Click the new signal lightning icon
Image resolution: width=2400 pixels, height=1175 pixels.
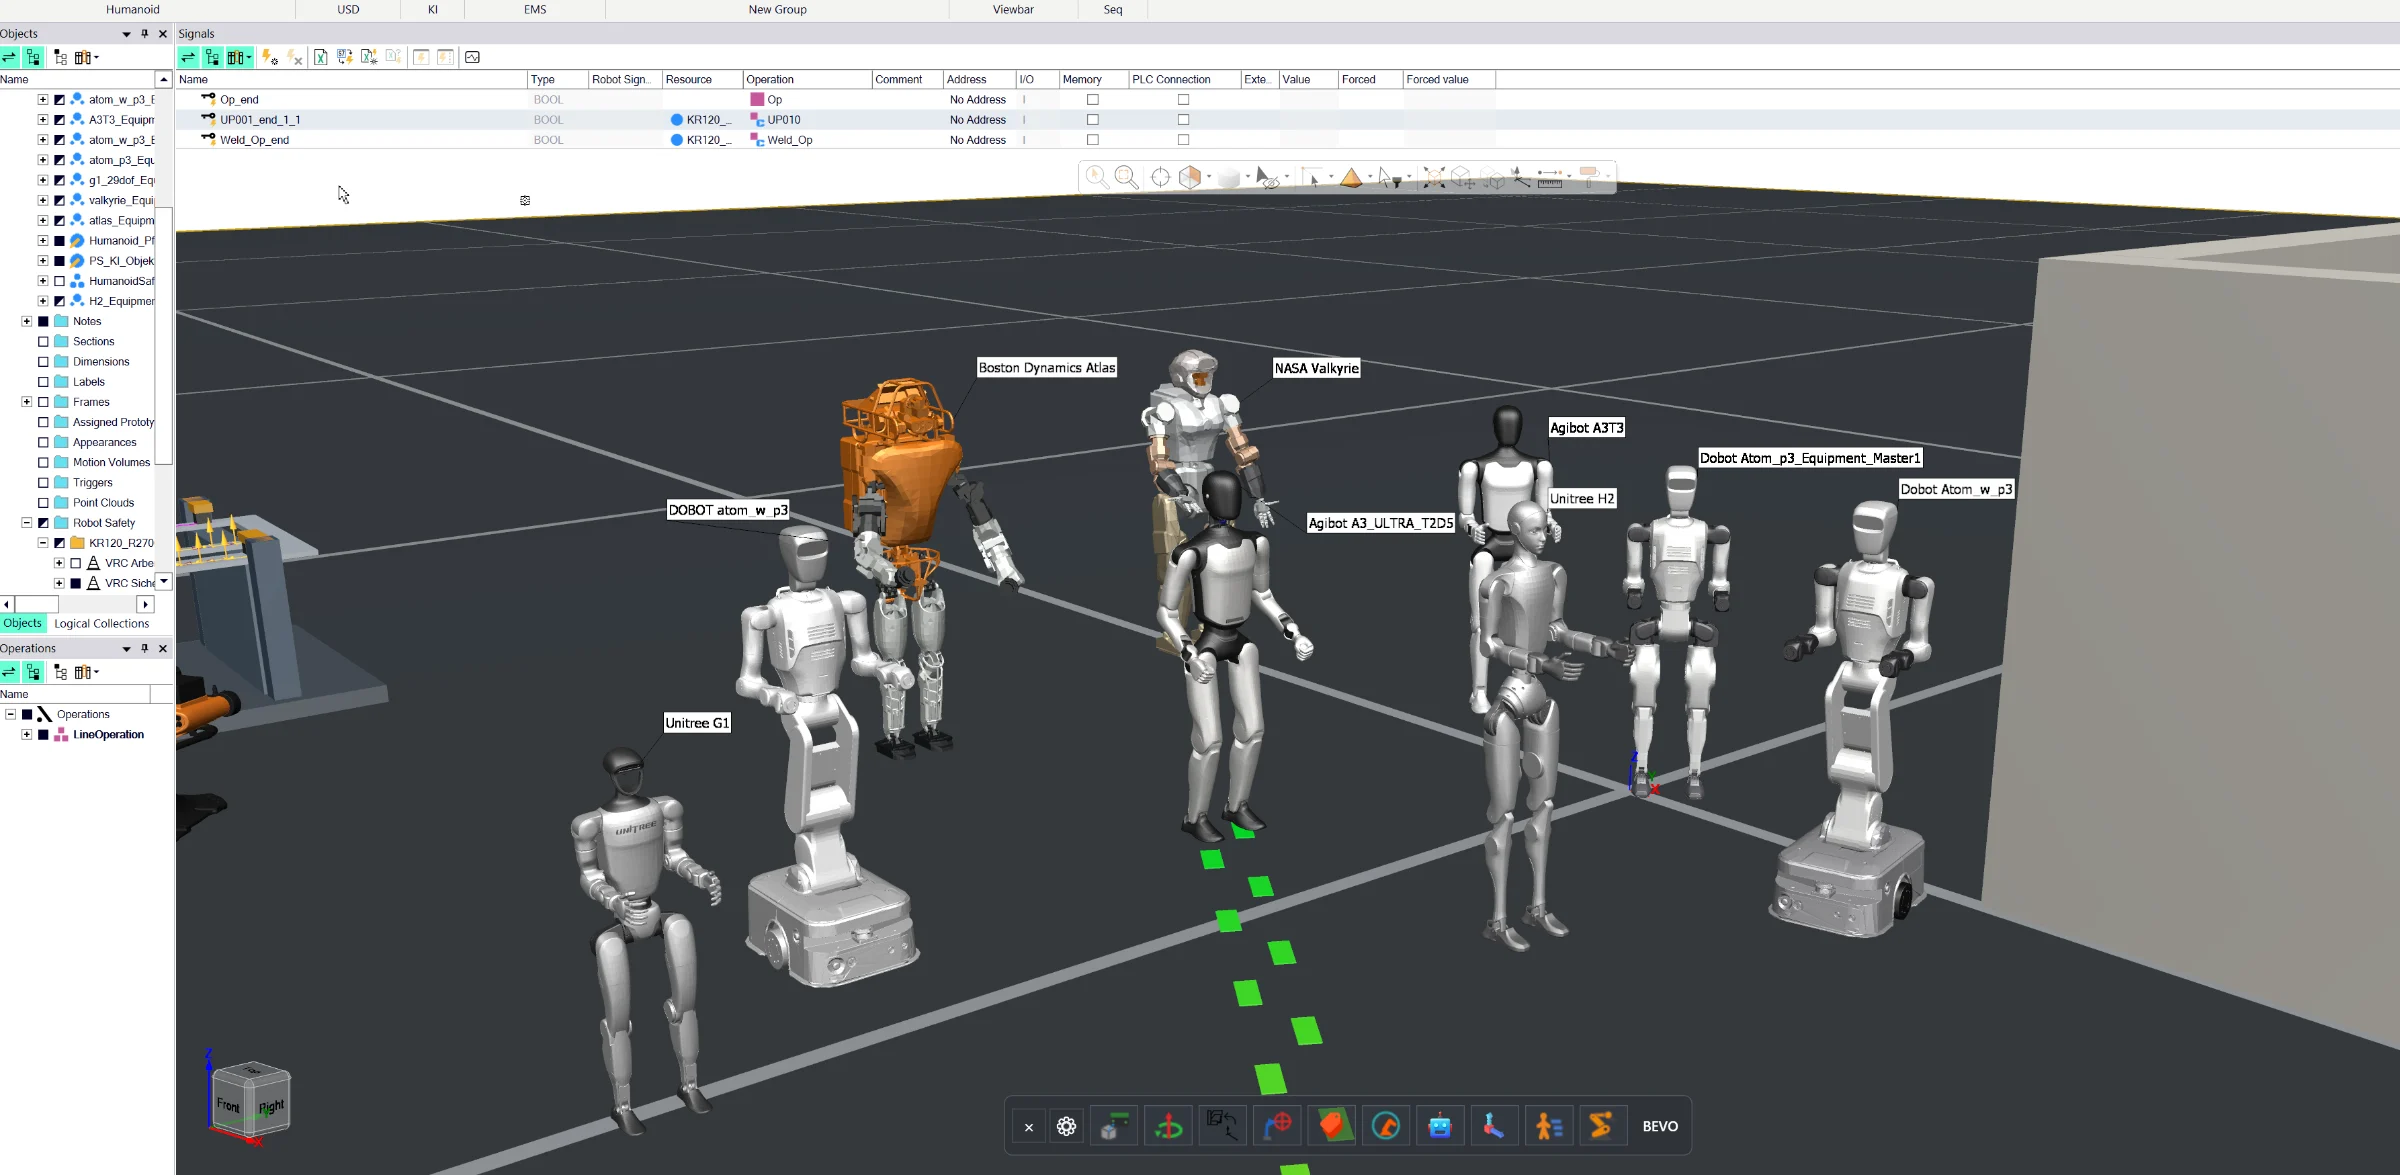coord(269,57)
